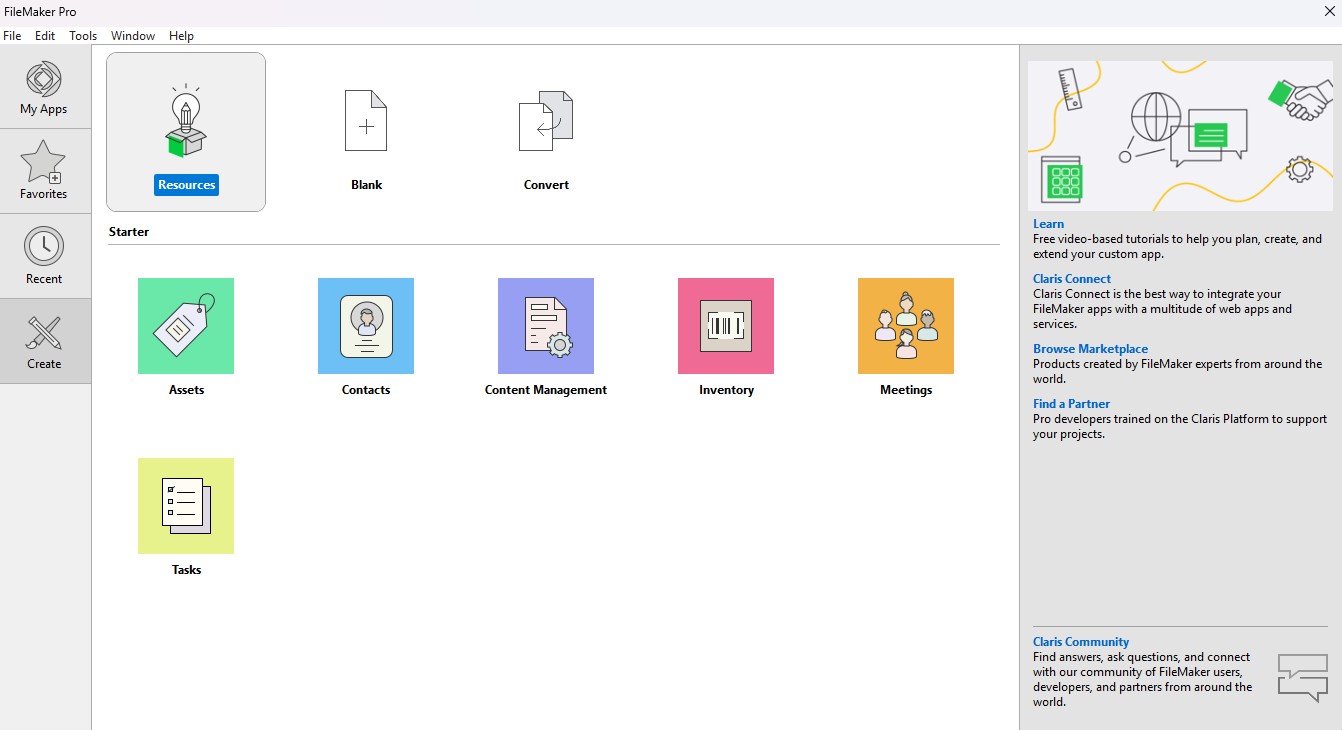Click the Convert file icon
This screenshot has height=730, width=1342.
[546, 121]
